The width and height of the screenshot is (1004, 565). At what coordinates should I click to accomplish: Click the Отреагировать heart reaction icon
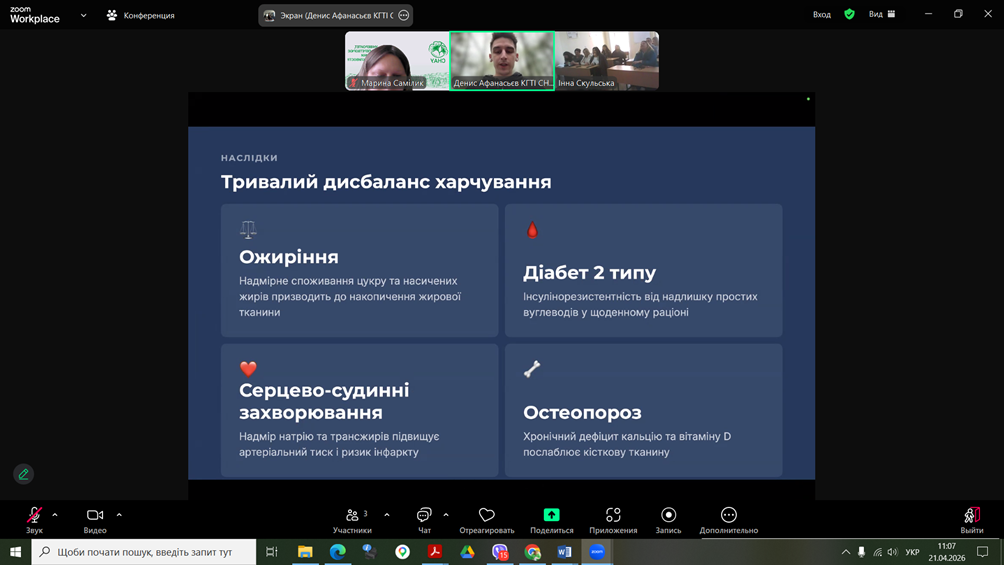(x=487, y=516)
